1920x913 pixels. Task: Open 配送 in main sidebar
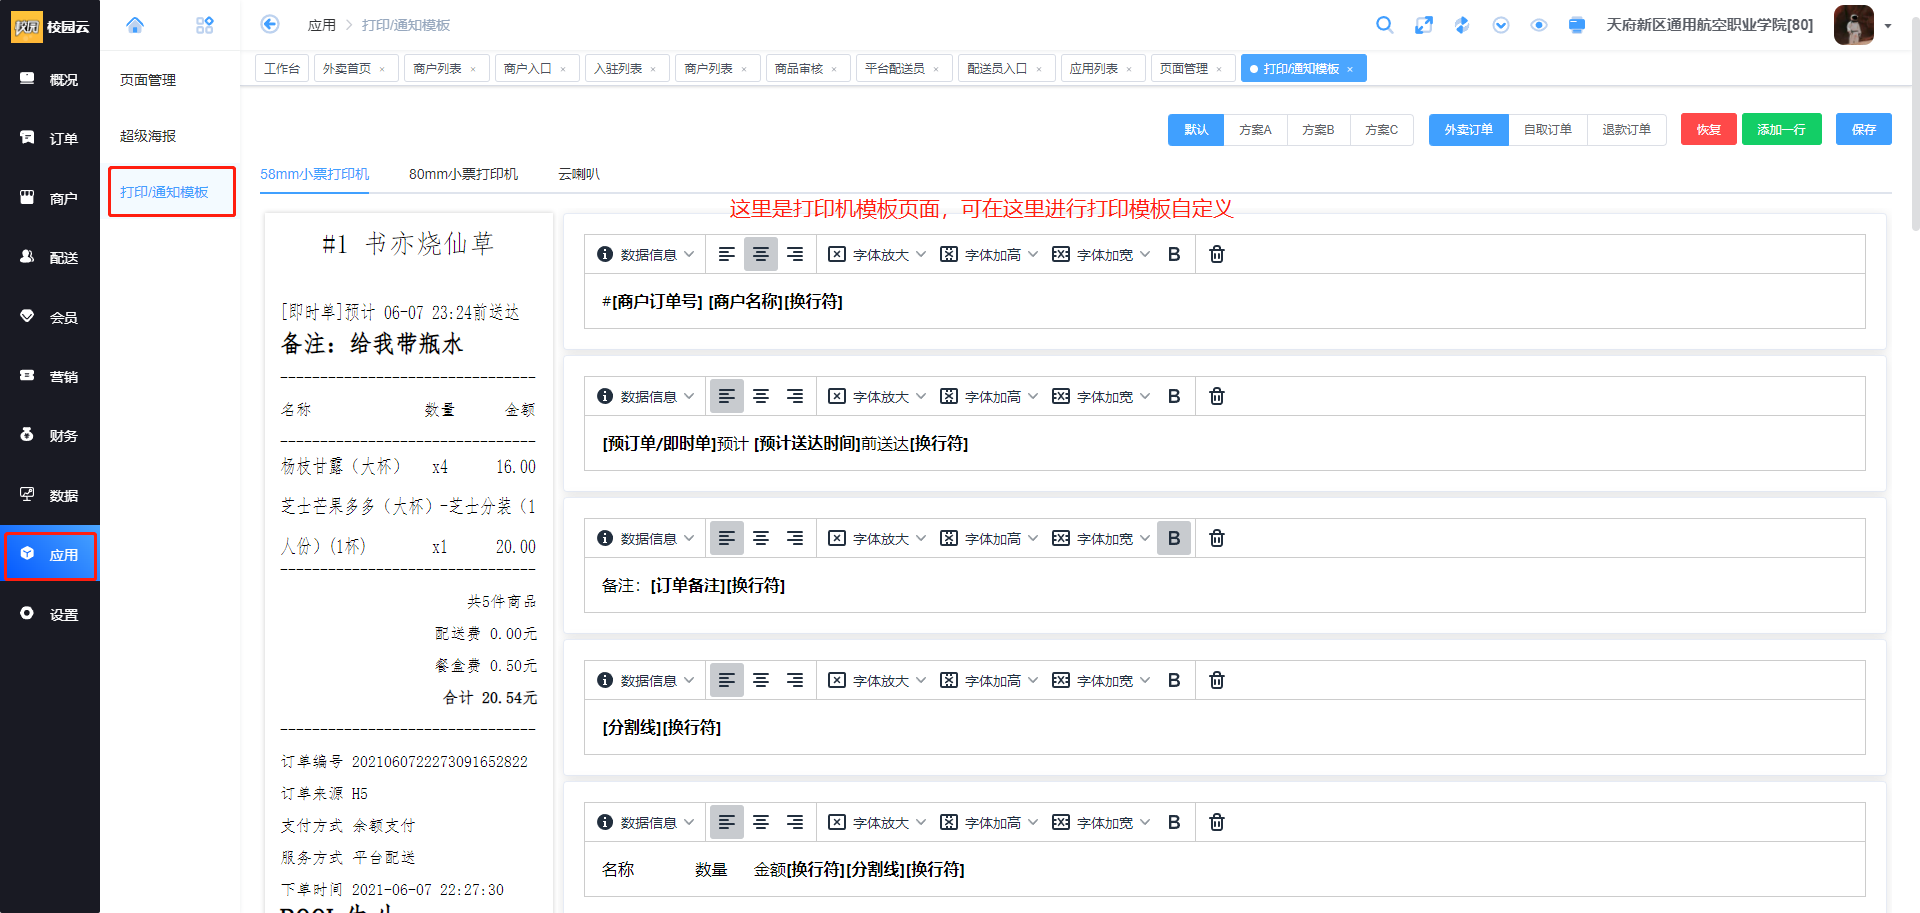pos(50,257)
